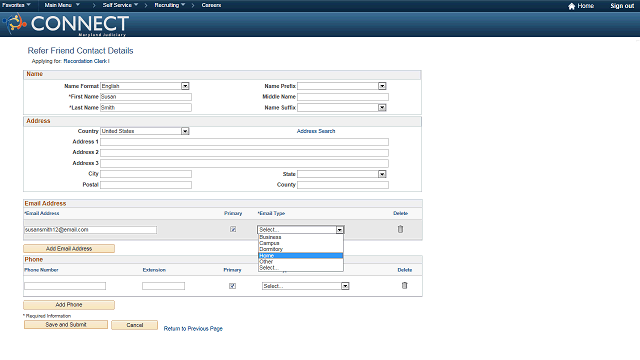Collapse the Email Type dropdown arrow
Image resolution: width=640 pixels, height=360 pixels.
pyautogui.click(x=340, y=230)
